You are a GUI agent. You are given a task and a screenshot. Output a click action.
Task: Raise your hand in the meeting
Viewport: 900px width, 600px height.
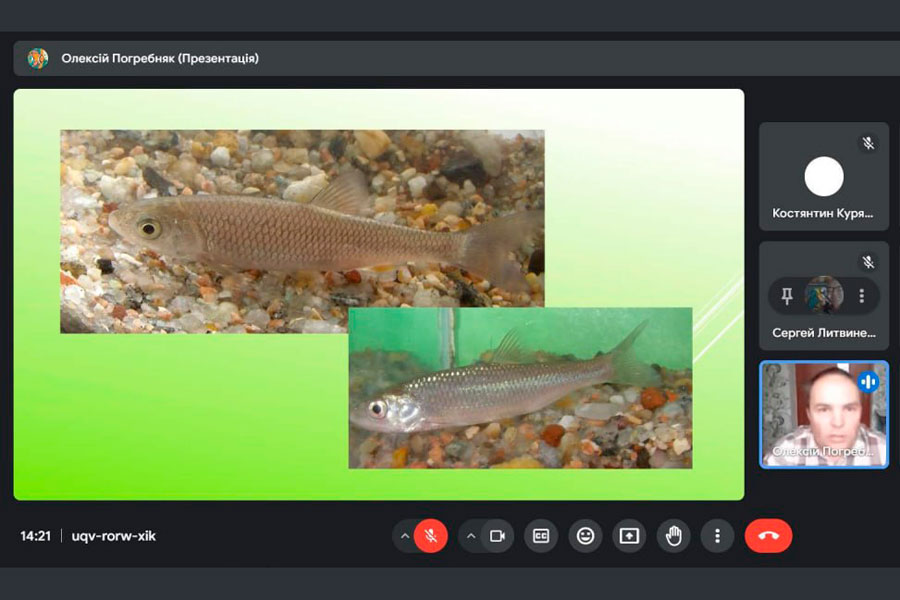click(673, 536)
